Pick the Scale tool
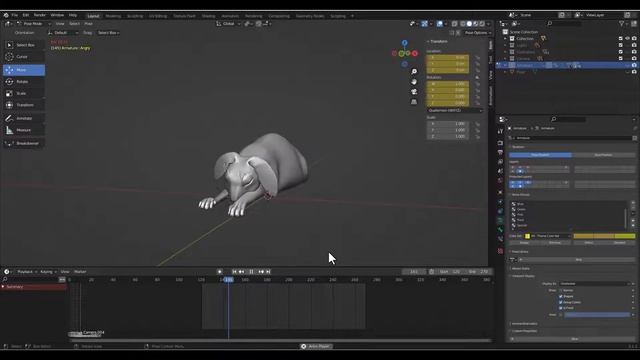640x360 pixels. pos(24,93)
